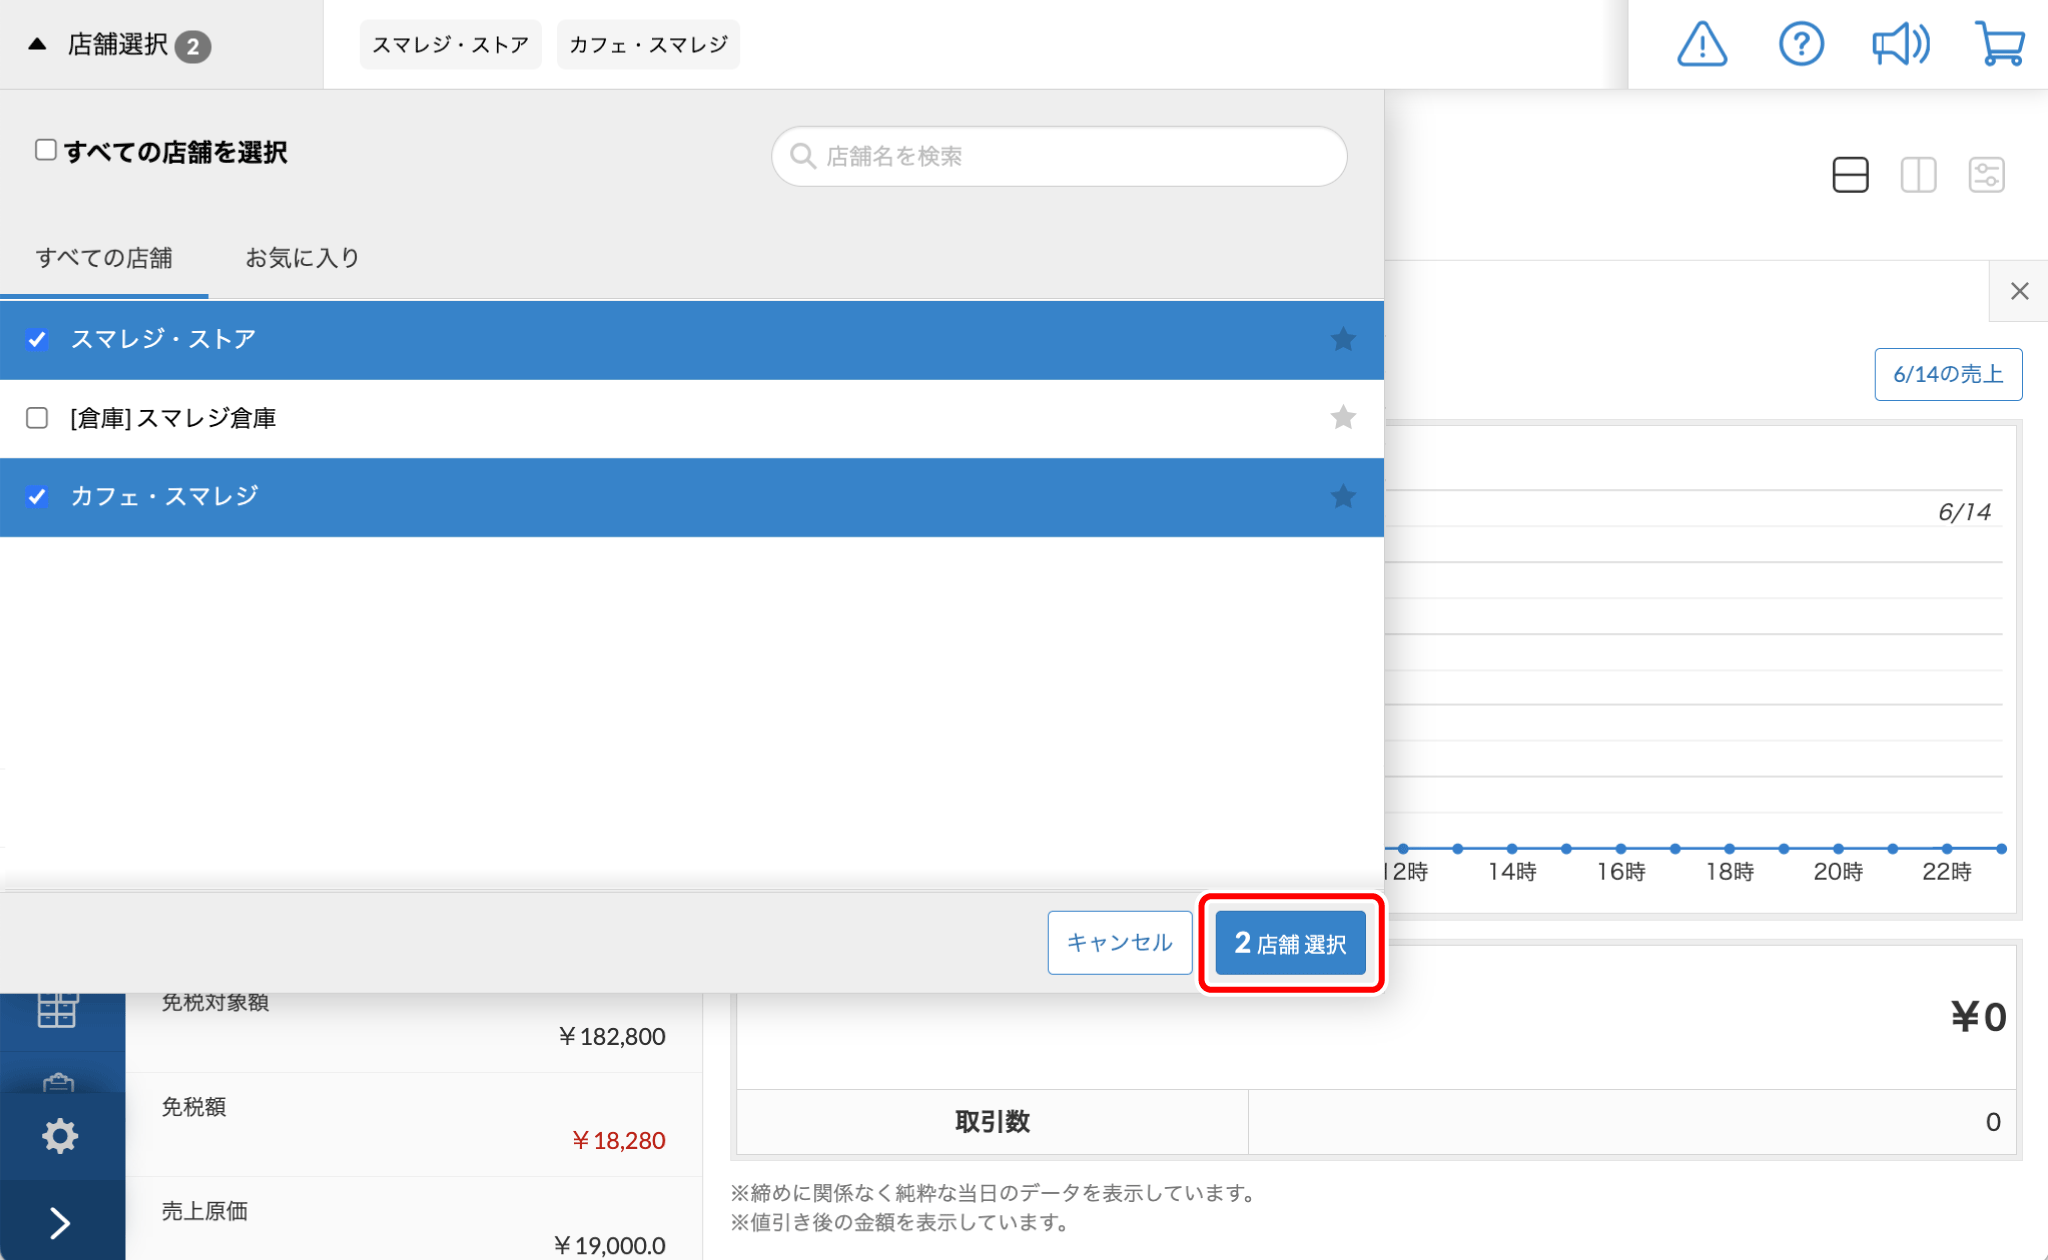Toggle favorite star for スマレジ・ストア
Screen dimensions: 2048x1260
[1343, 340]
